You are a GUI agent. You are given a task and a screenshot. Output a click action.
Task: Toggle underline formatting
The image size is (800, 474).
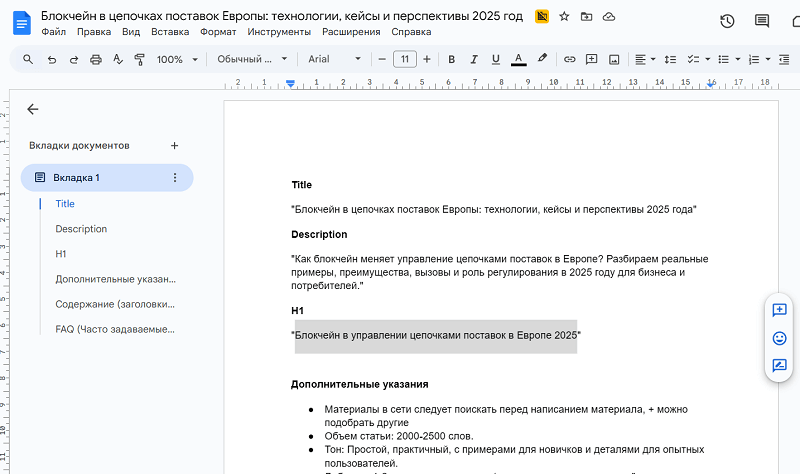click(x=495, y=59)
